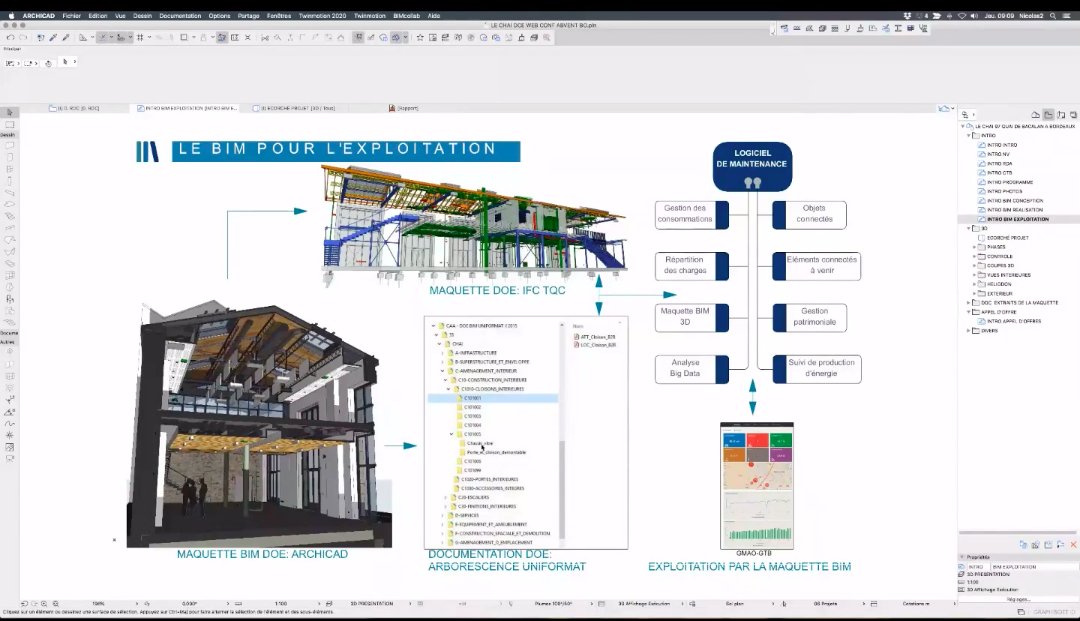Click the Réglages button in Properties
Screen dimensions: 1080x621
(x=1018, y=599)
